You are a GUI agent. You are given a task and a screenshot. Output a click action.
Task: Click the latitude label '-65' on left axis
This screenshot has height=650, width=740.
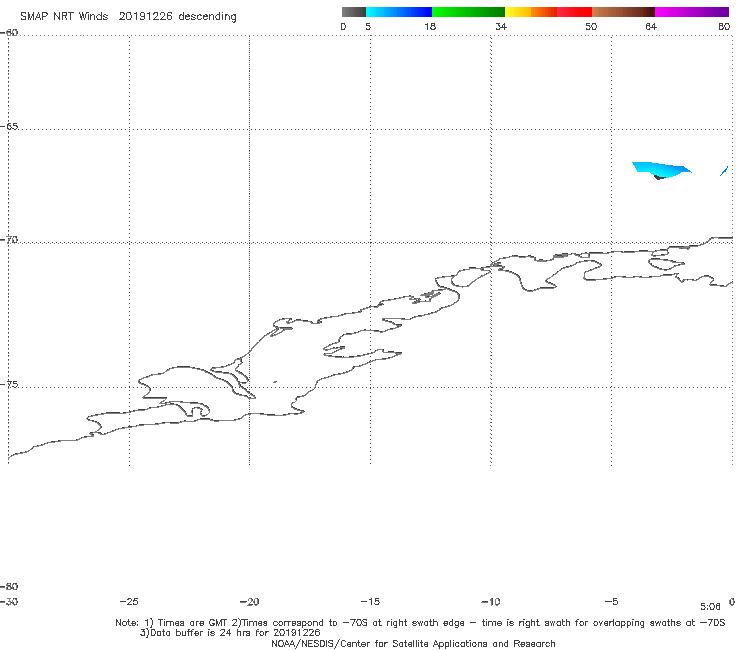[x=9, y=127]
